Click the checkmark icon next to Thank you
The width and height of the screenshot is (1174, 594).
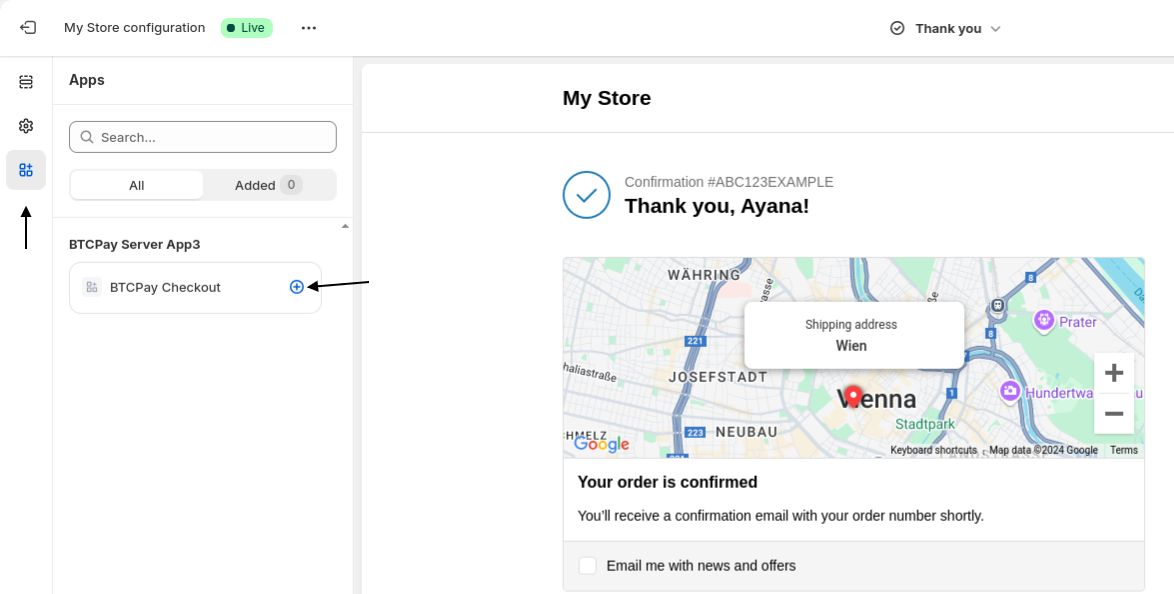(897, 28)
